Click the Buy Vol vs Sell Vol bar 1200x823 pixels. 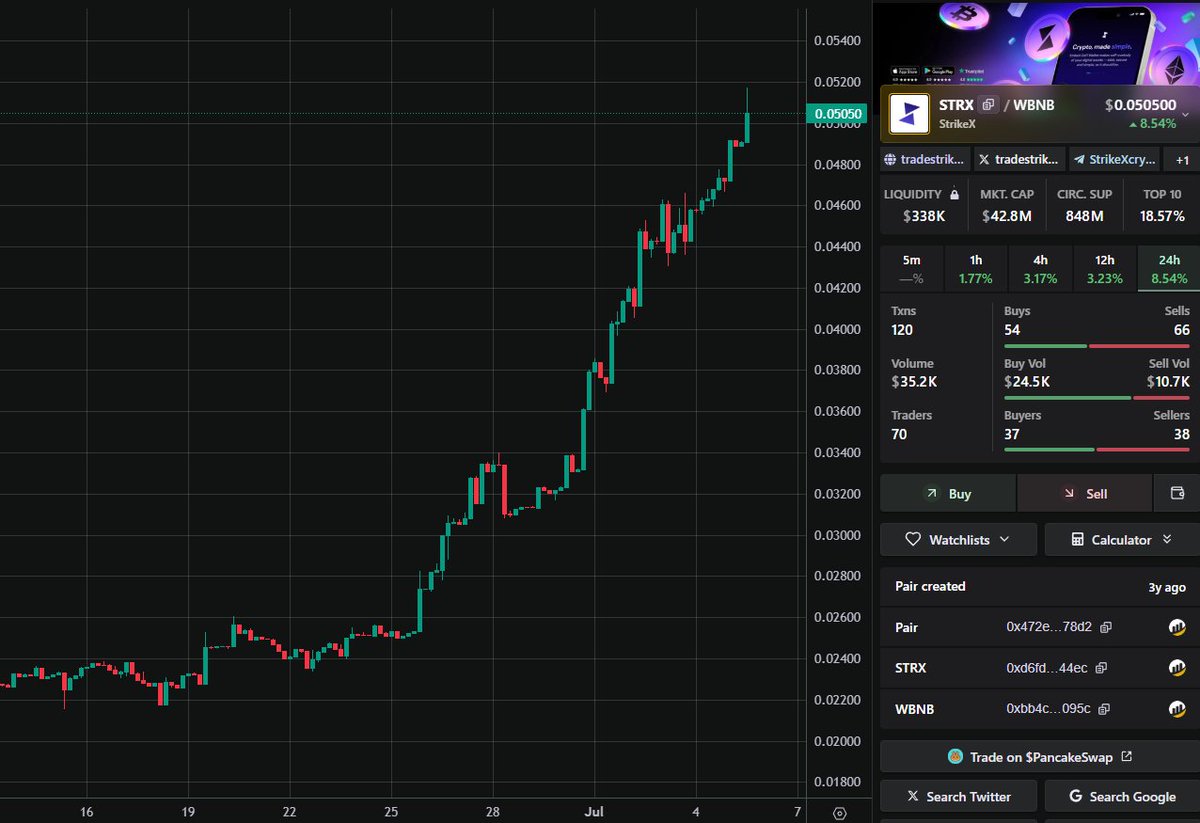coord(1097,398)
